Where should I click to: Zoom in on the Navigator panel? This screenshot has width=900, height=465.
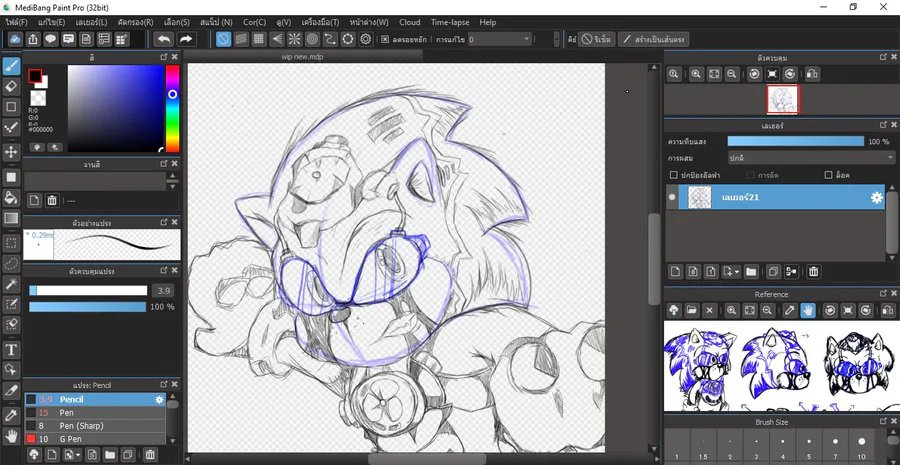[x=696, y=74]
